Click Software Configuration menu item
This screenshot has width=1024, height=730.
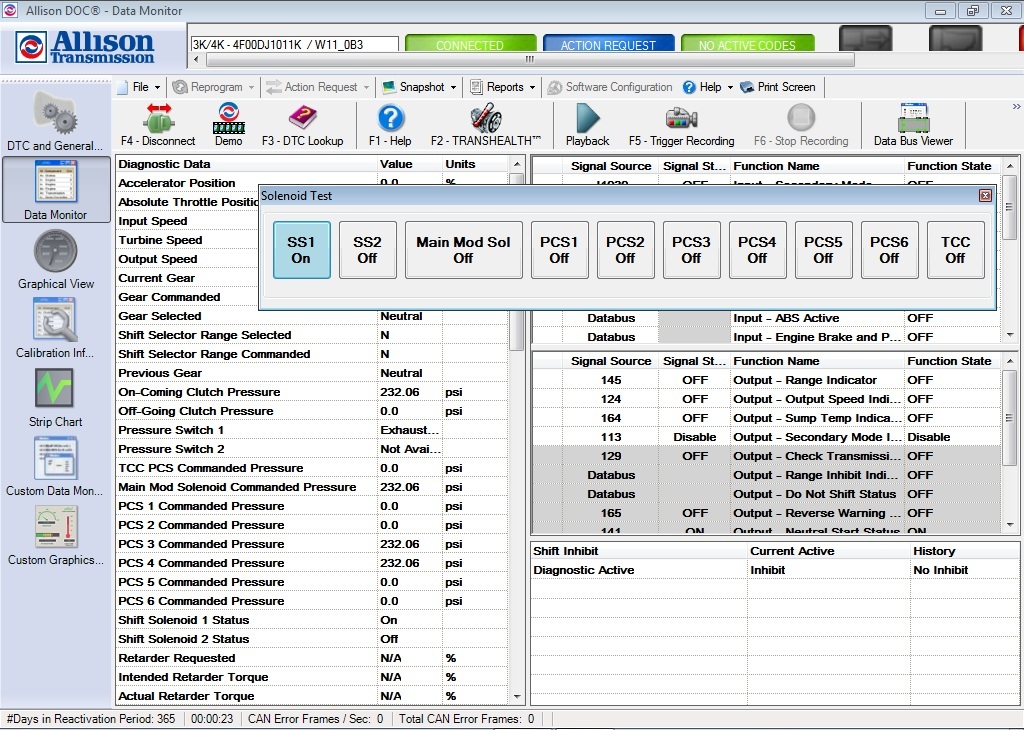tap(609, 87)
